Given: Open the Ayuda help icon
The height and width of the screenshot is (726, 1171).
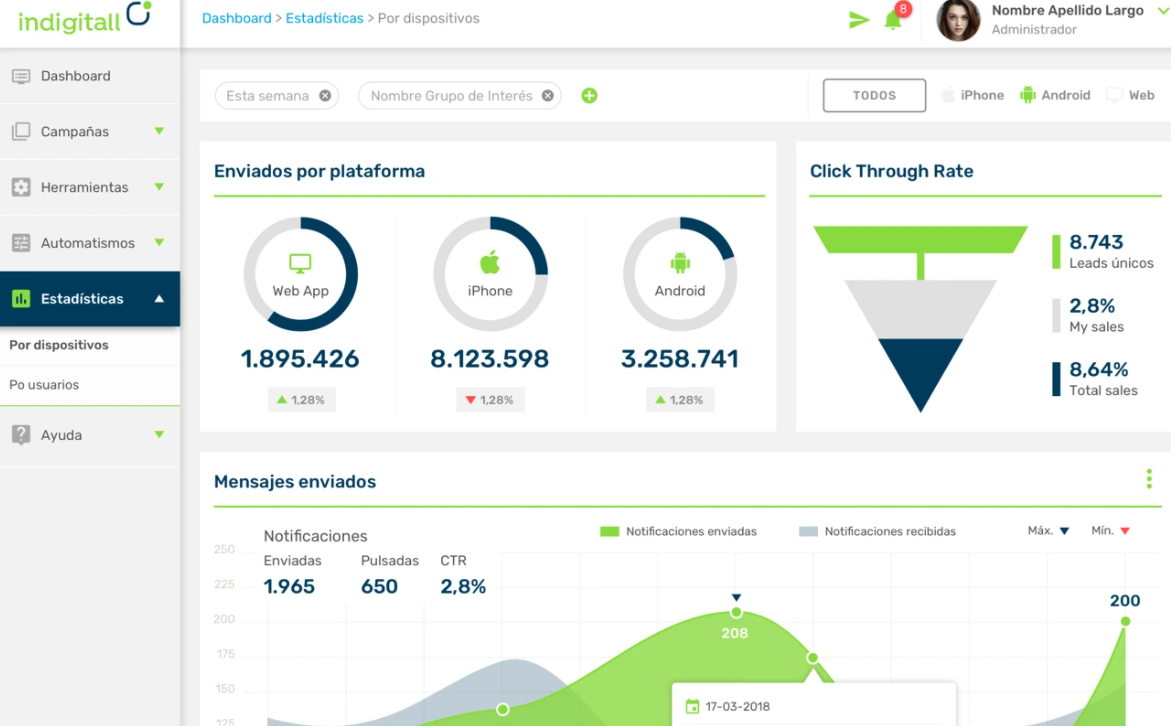Looking at the screenshot, I should pyautogui.click(x=20, y=435).
